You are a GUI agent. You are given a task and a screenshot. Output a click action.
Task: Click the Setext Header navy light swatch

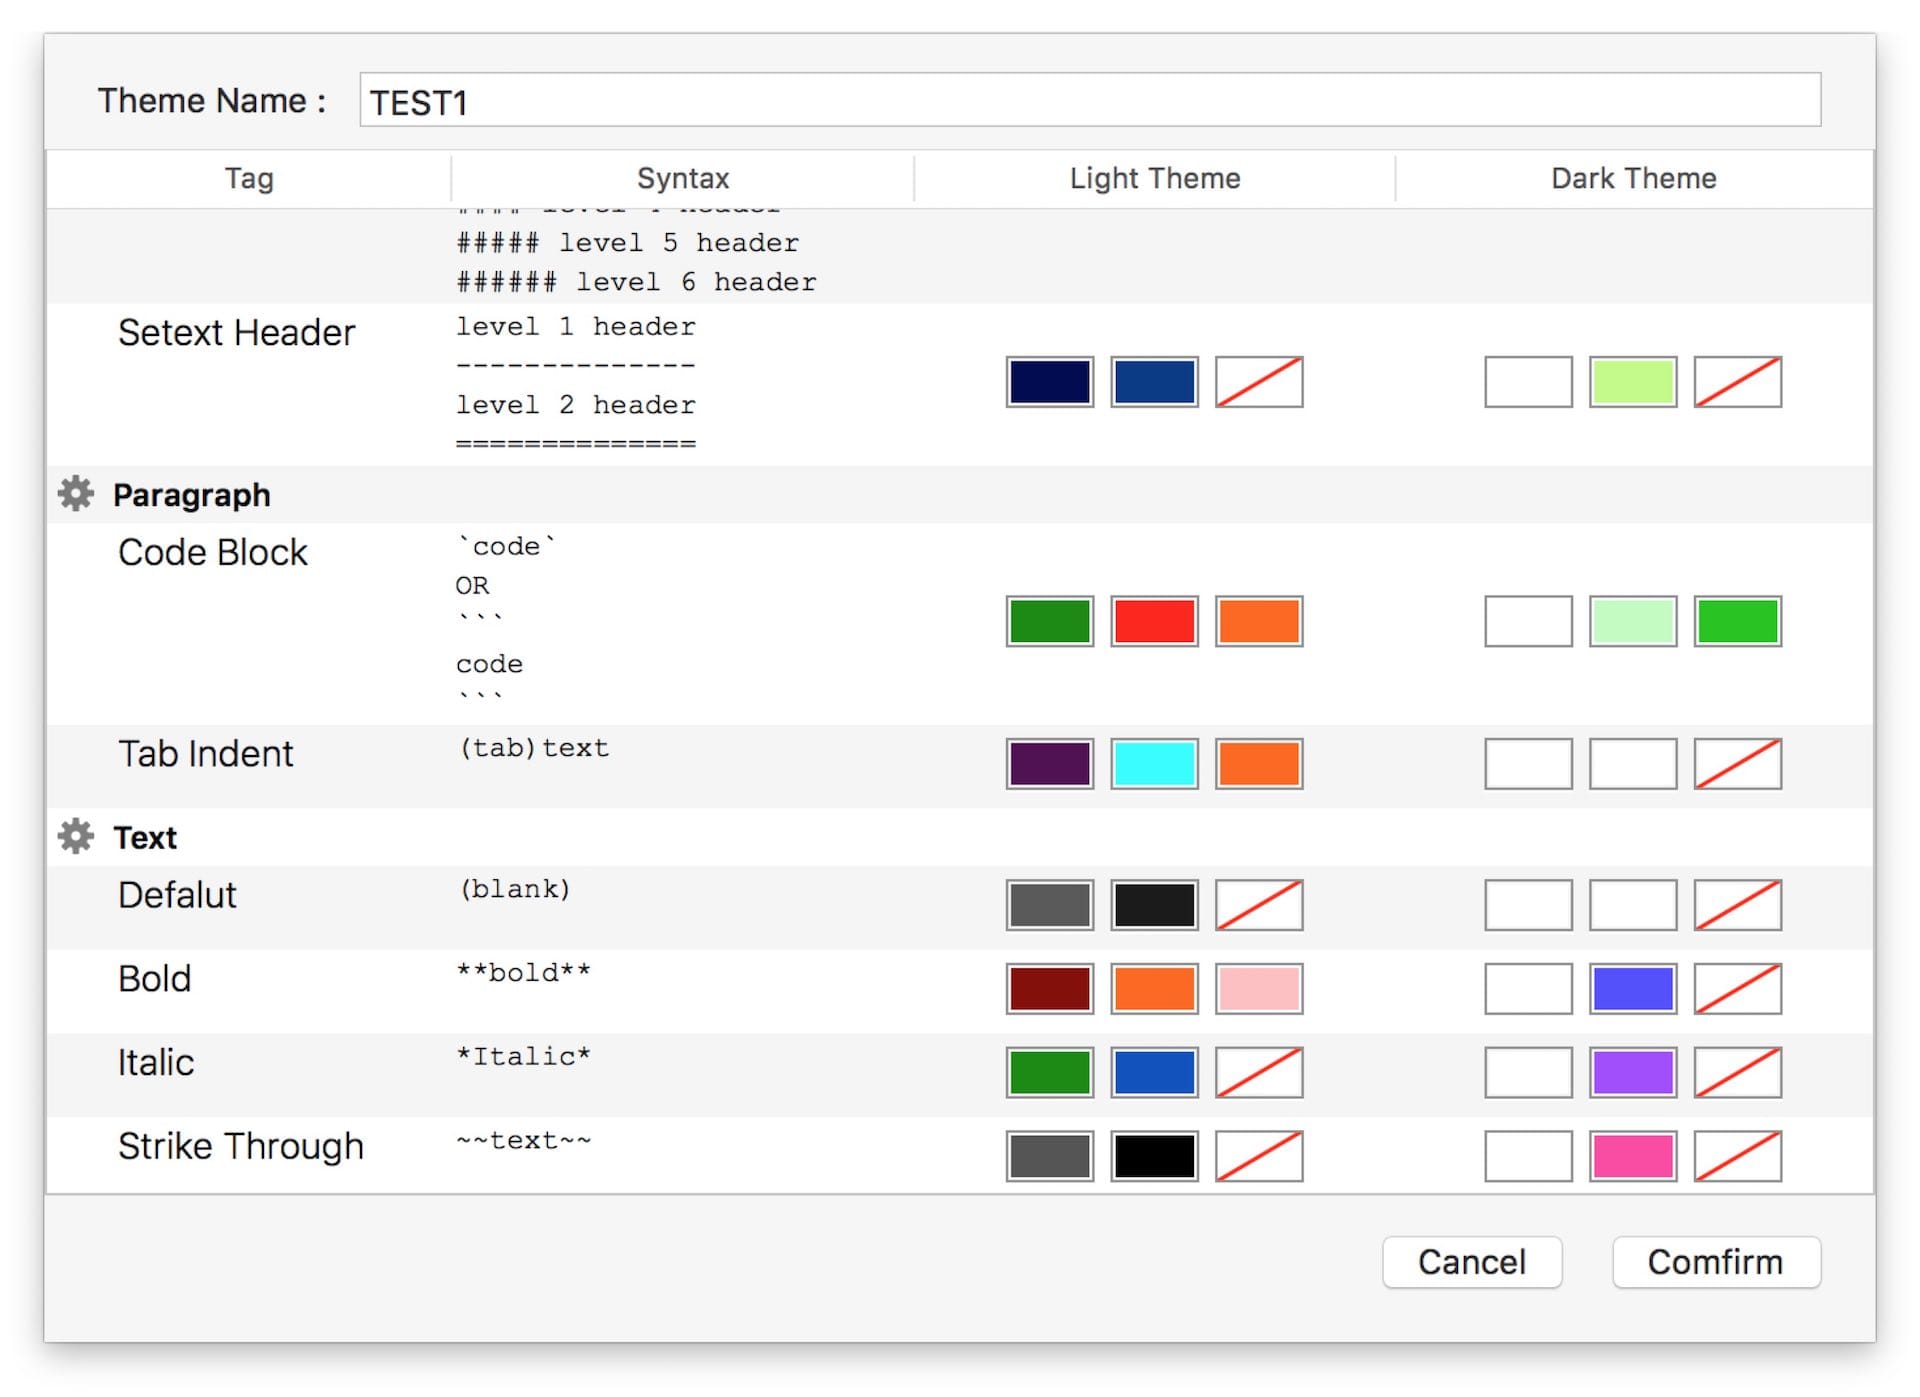pyautogui.click(x=1049, y=382)
